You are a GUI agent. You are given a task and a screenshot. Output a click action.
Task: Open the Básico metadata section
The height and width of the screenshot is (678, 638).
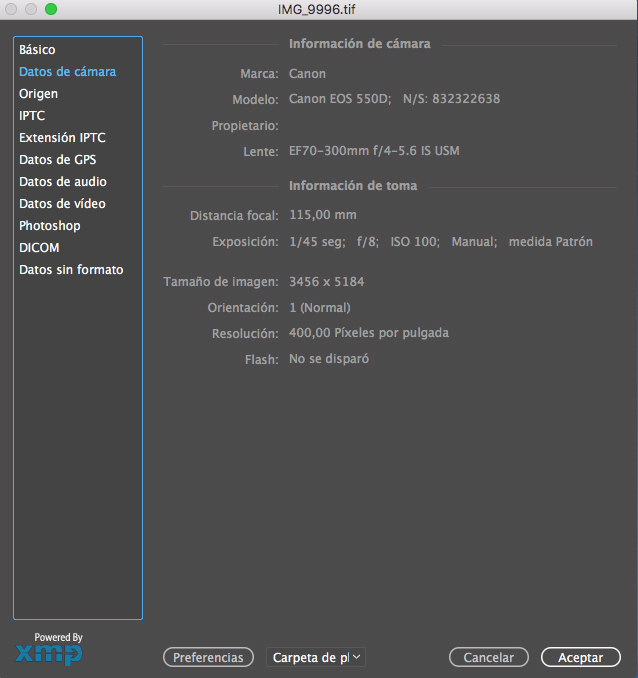click(37, 50)
